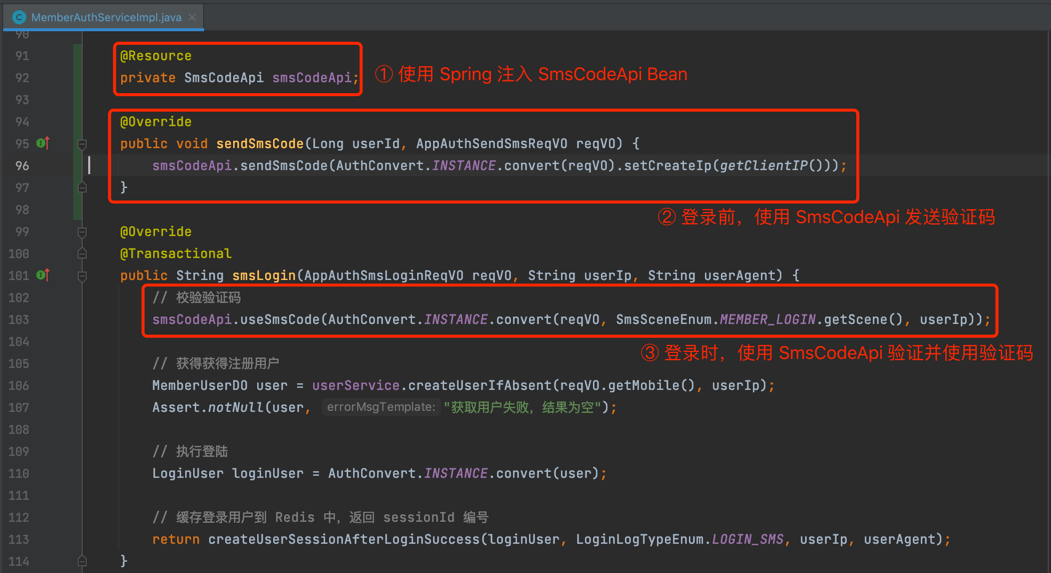Click the errorMsgTemplate parameter hint
This screenshot has width=1051, height=573.
[x=381, y=407]
